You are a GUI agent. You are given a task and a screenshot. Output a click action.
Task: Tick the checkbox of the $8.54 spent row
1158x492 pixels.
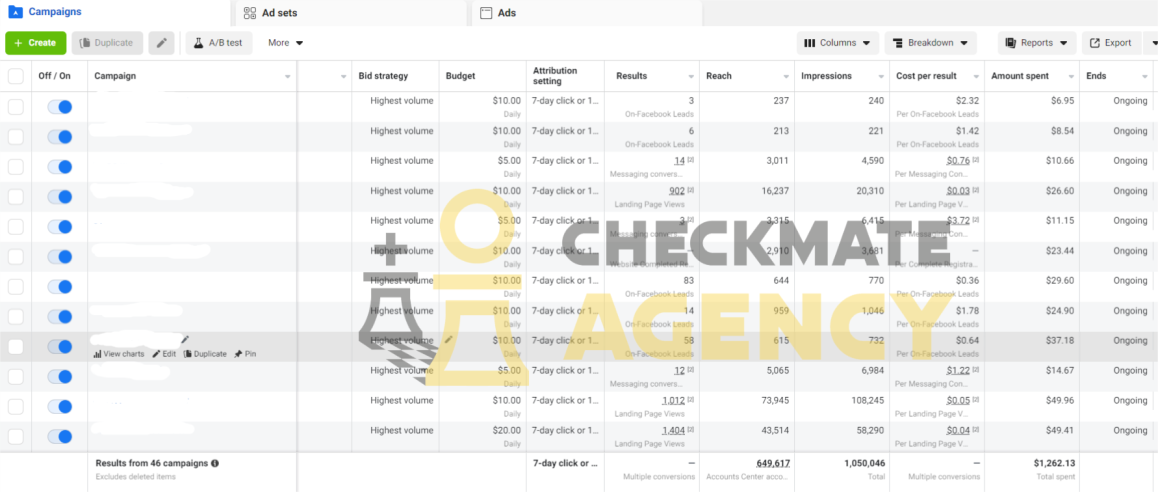point(16,137)
